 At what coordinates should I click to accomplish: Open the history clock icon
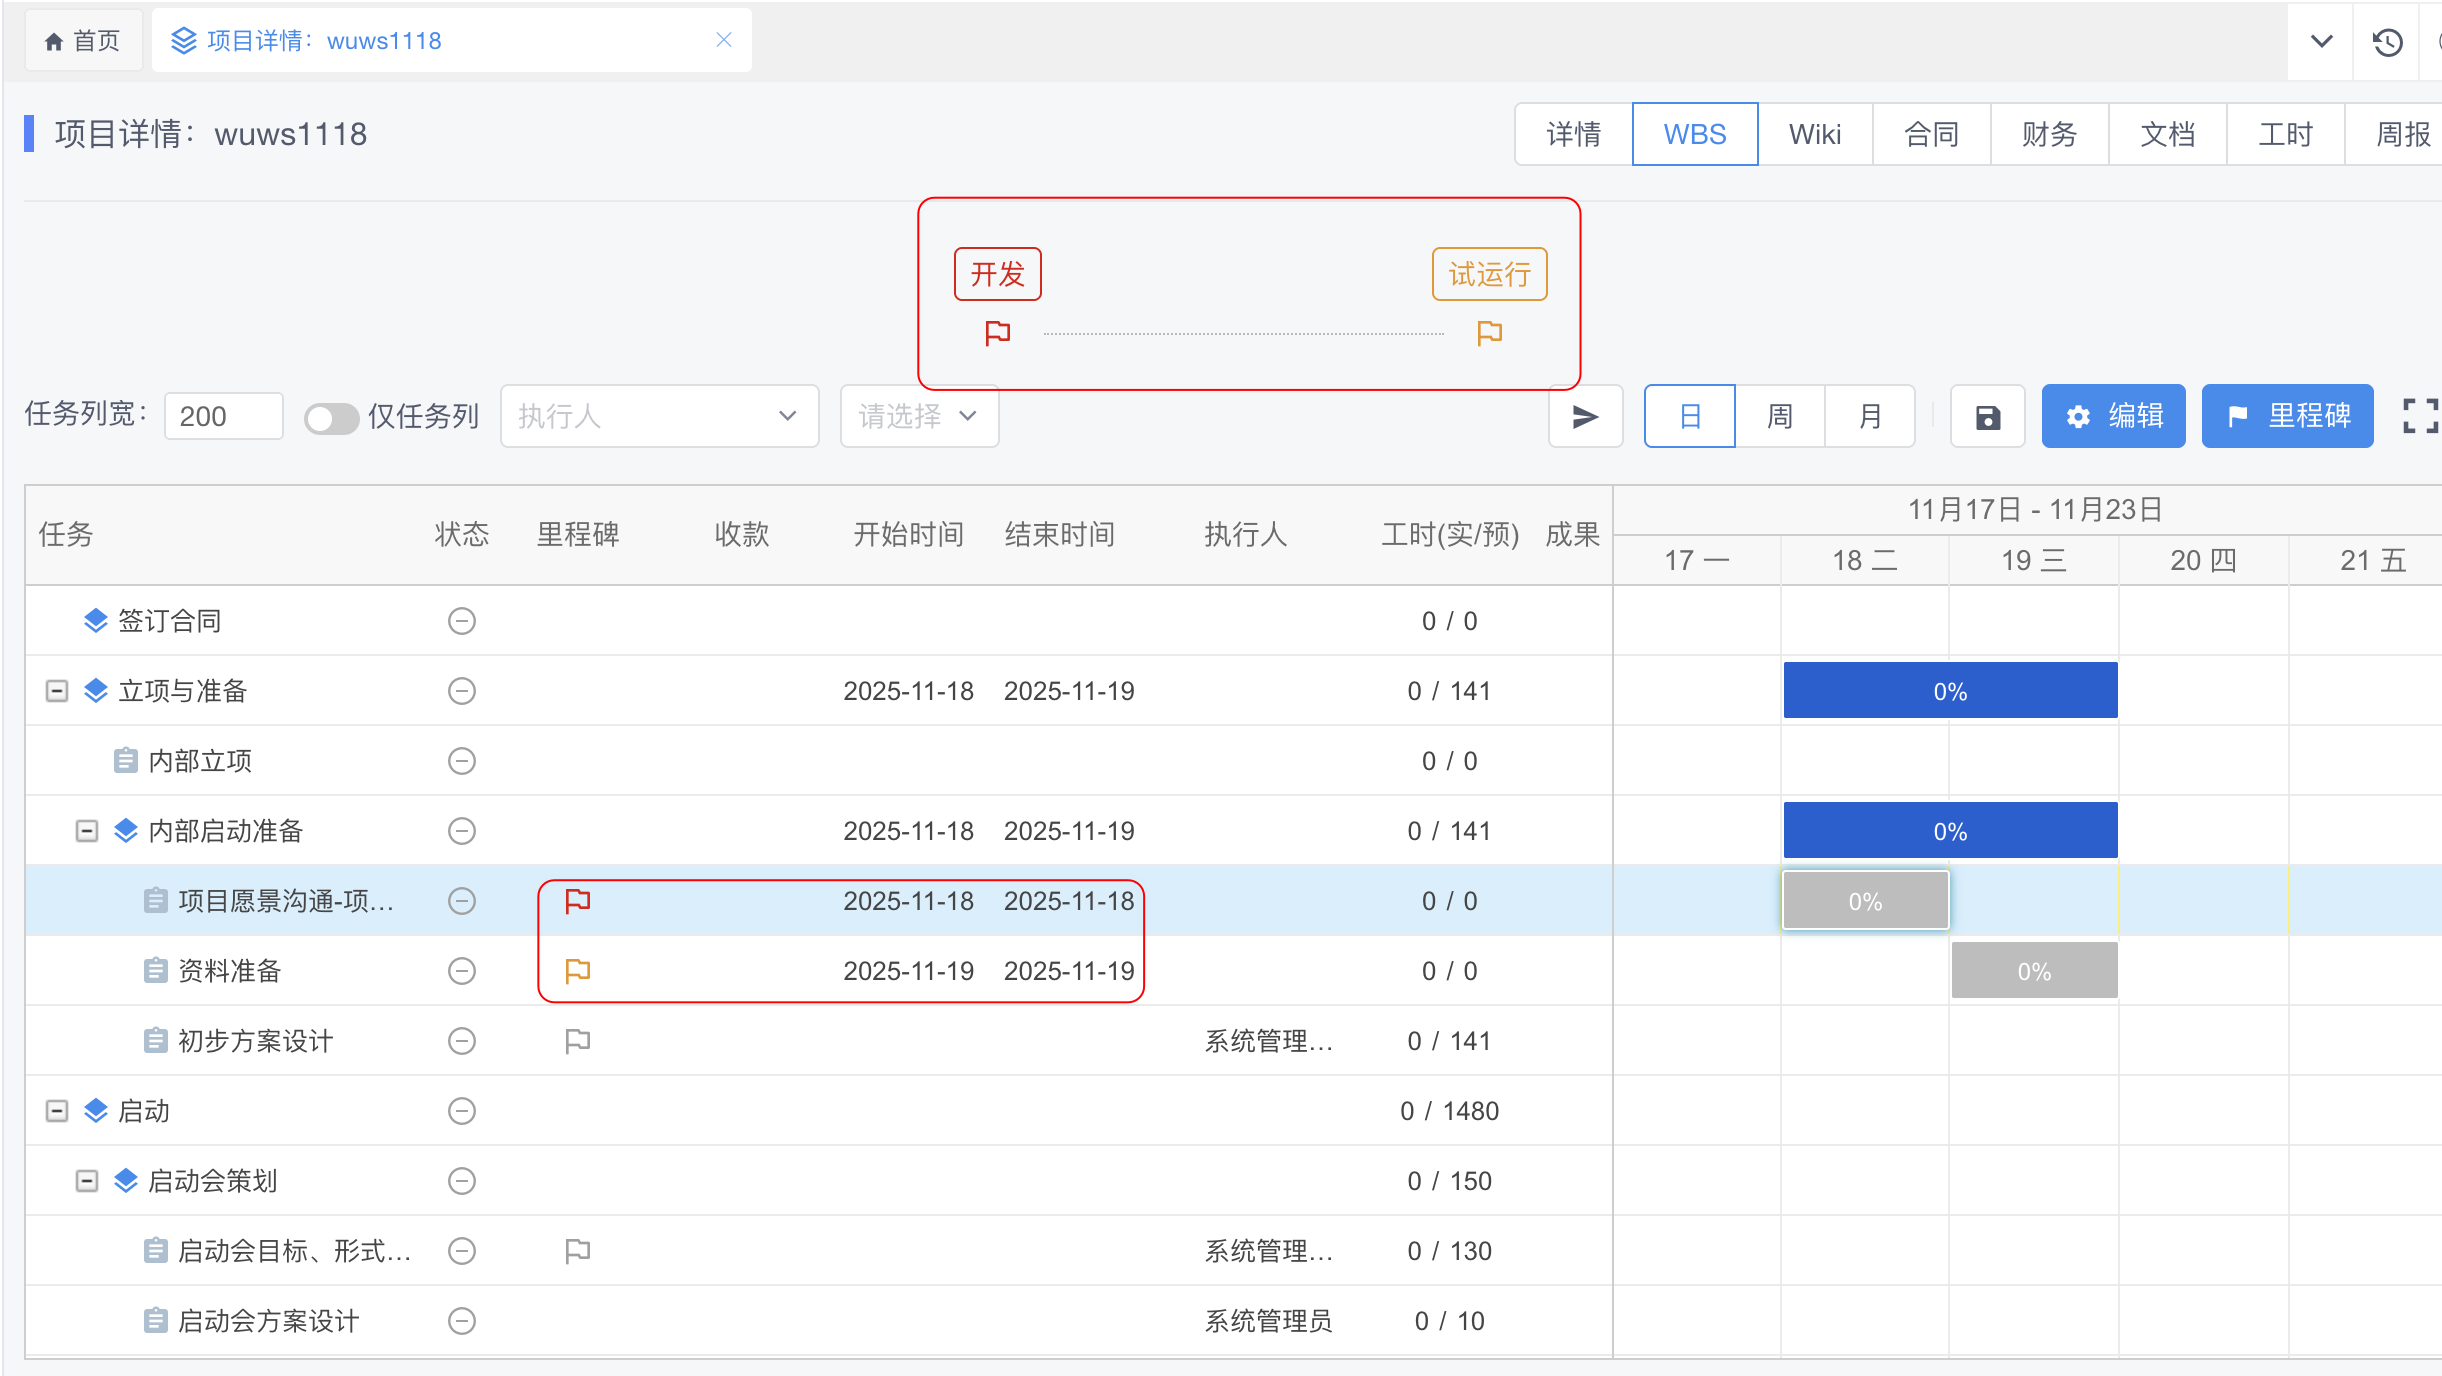tap(2387, 42)
